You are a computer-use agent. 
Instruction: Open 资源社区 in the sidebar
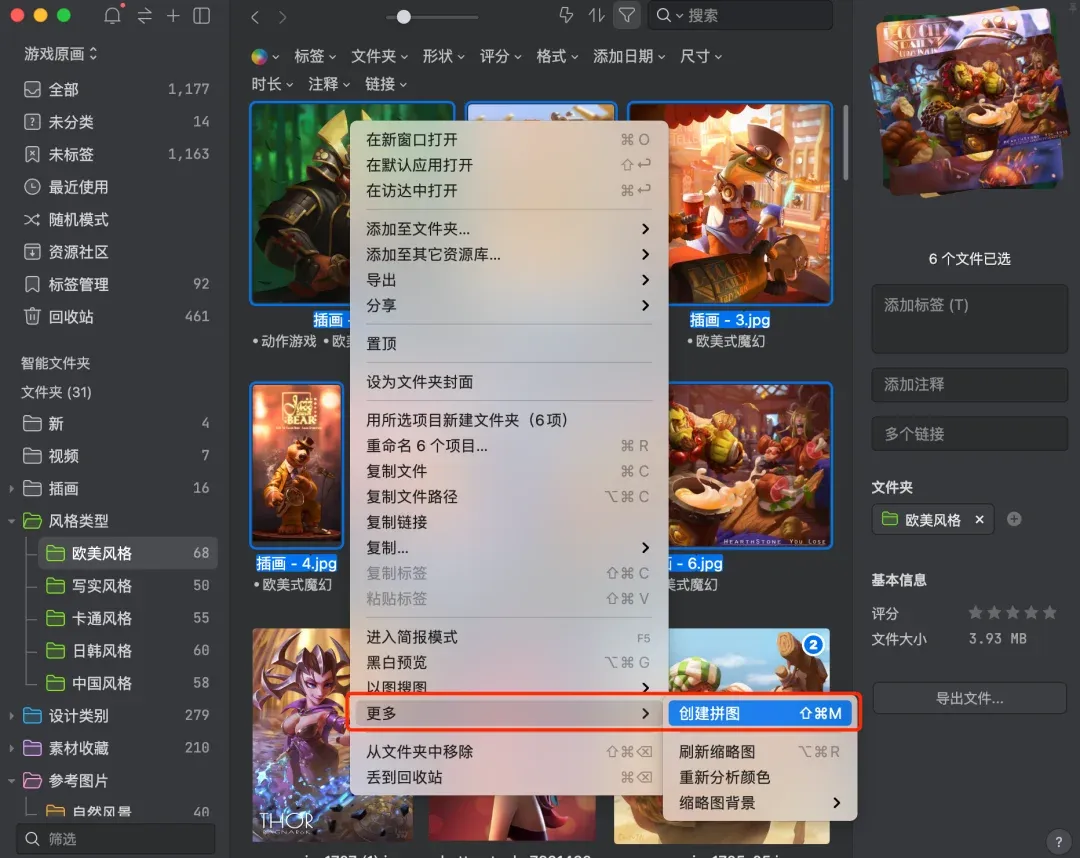tap(116, 252)
